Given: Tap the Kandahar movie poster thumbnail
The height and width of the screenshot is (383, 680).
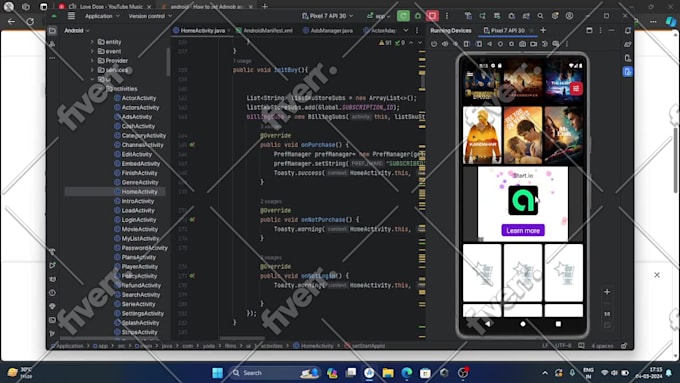Looking at the screenshot, I should click(x=482, y=135).
